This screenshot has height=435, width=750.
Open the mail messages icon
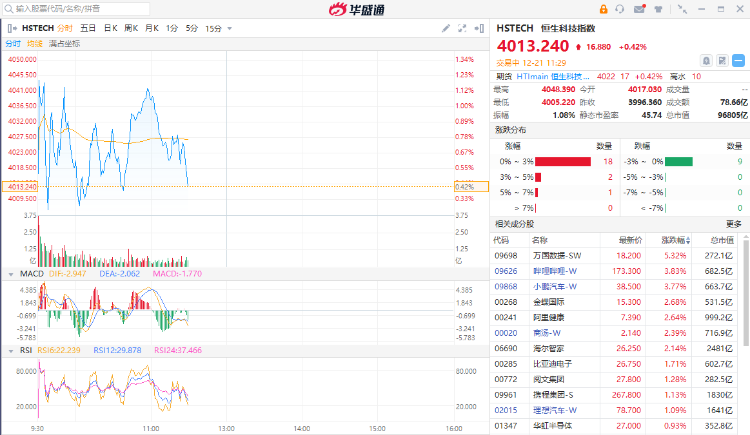[640, 9]
